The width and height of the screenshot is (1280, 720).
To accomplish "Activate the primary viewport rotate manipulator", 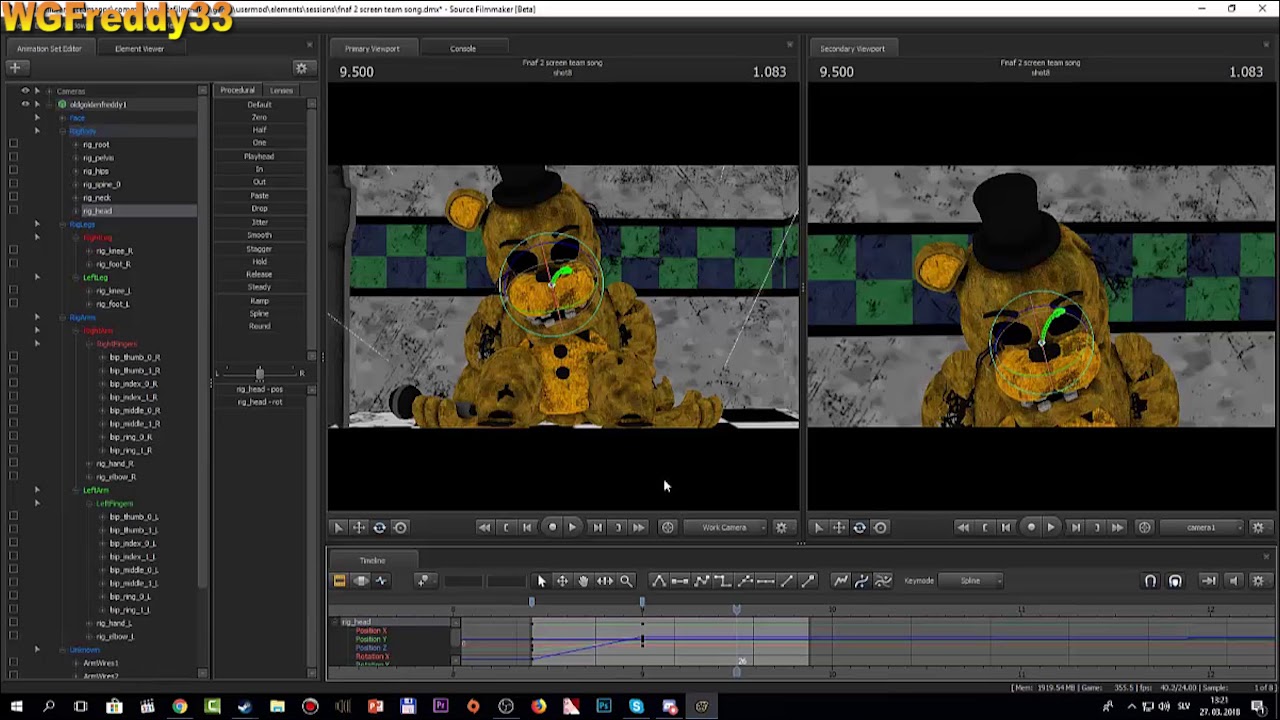I will [x=379, y=527].
